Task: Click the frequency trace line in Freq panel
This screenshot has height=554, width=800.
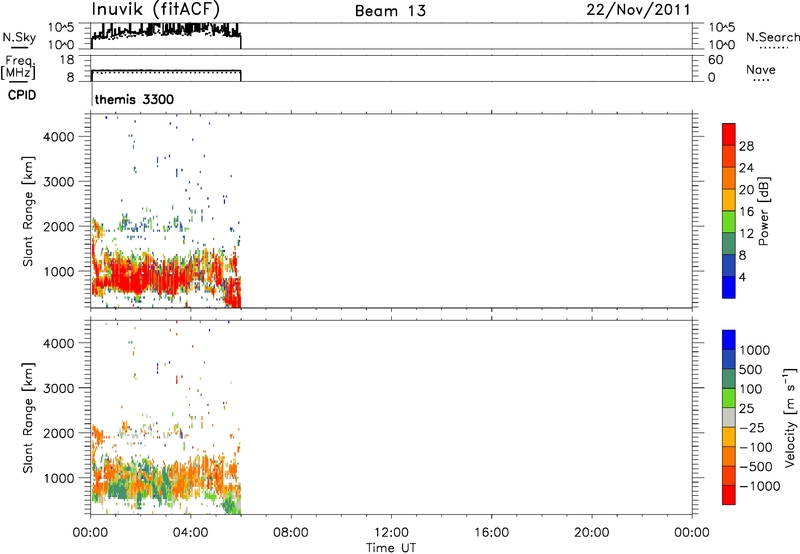Action: click(x=166, y=70)
